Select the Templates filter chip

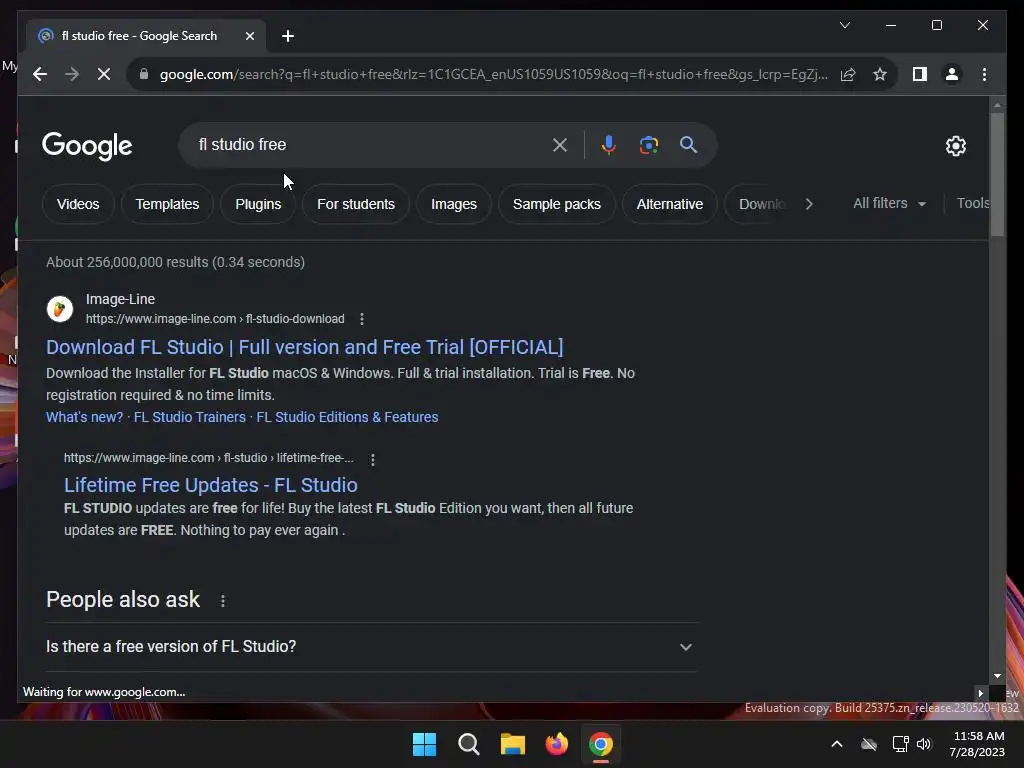point(167,204)
